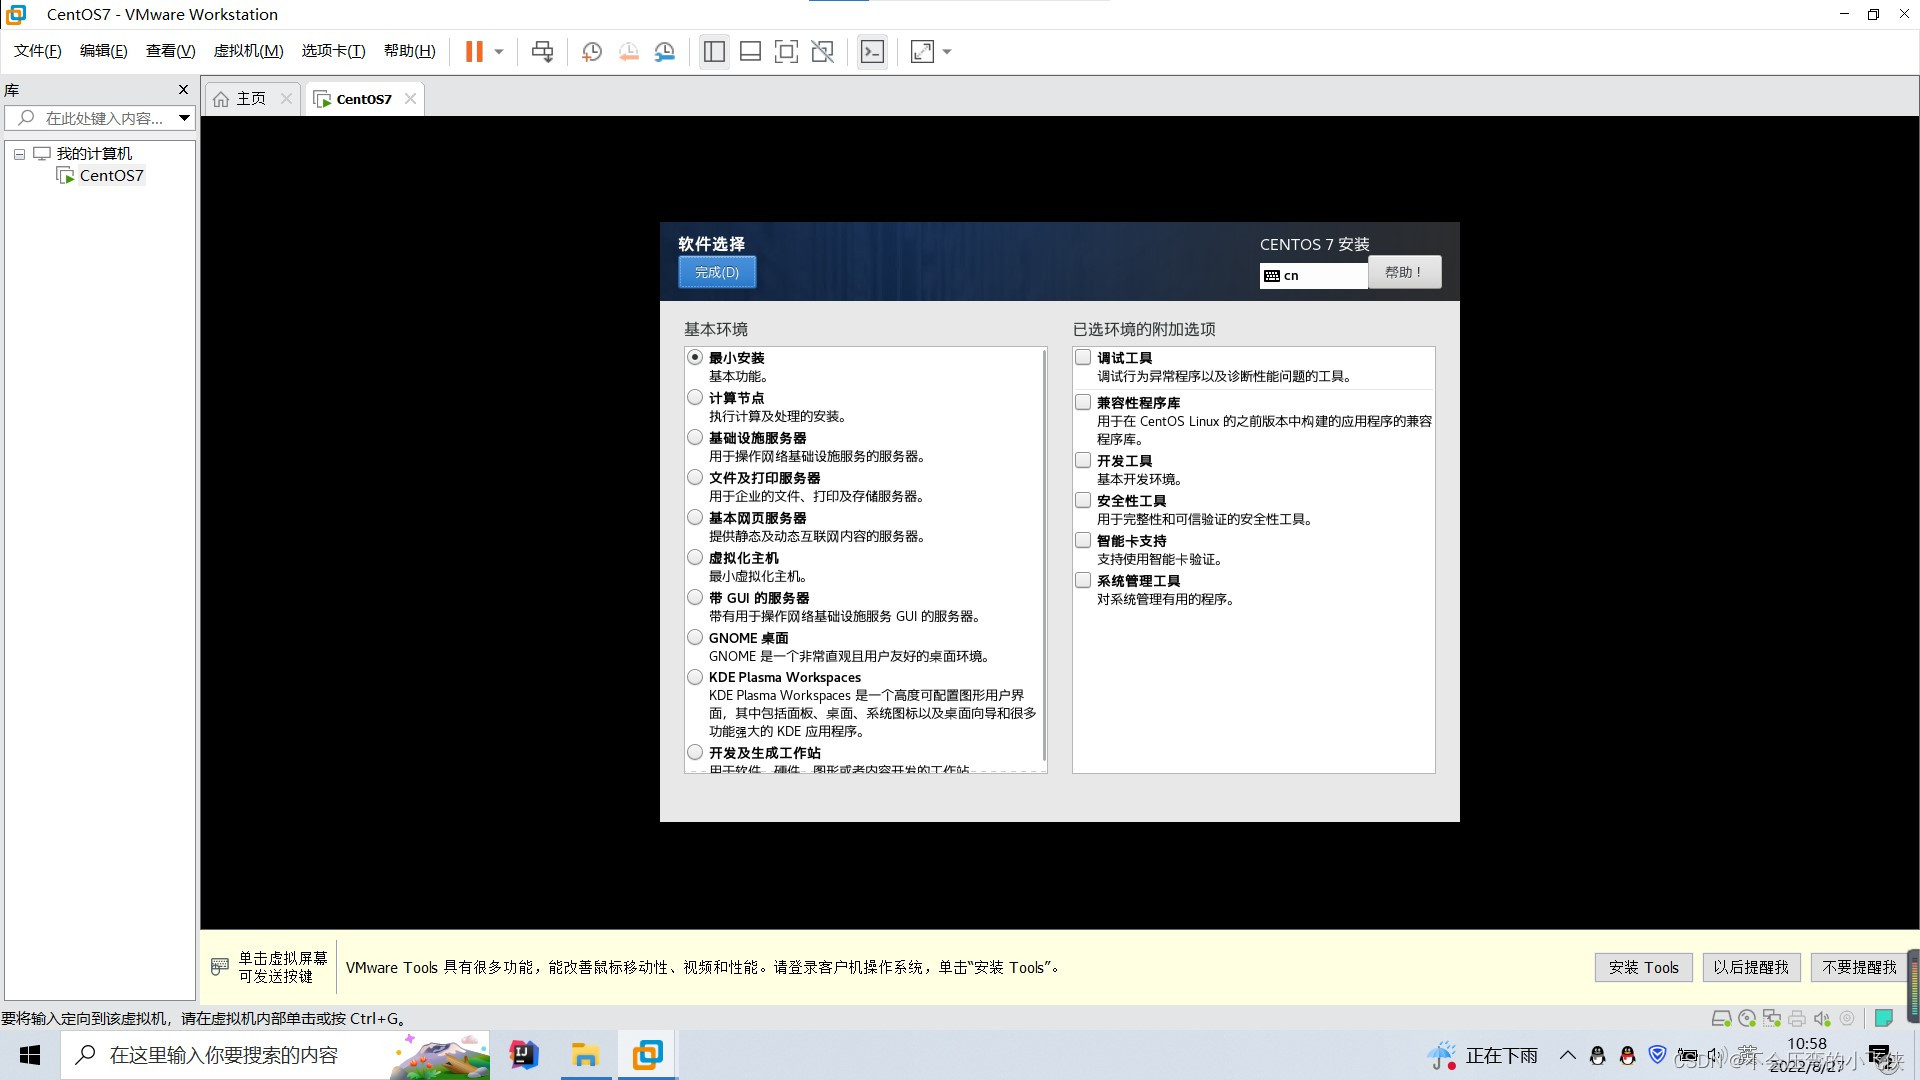
Task: Select CentOS7 in the library tree
Action: click(x=111, y=175)
